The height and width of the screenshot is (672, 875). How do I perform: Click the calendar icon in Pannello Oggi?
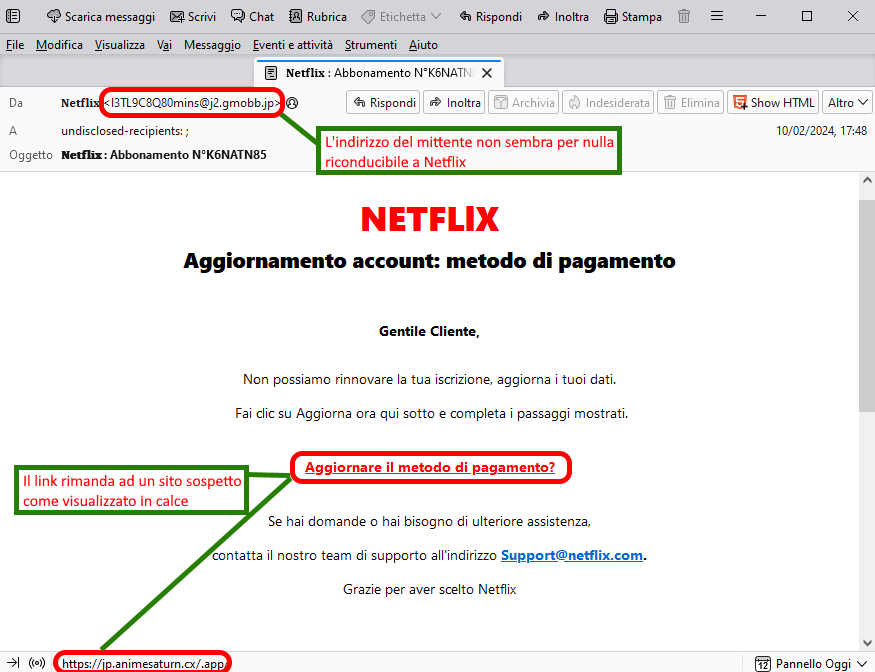pyautogui.click(x=762, y=664)
